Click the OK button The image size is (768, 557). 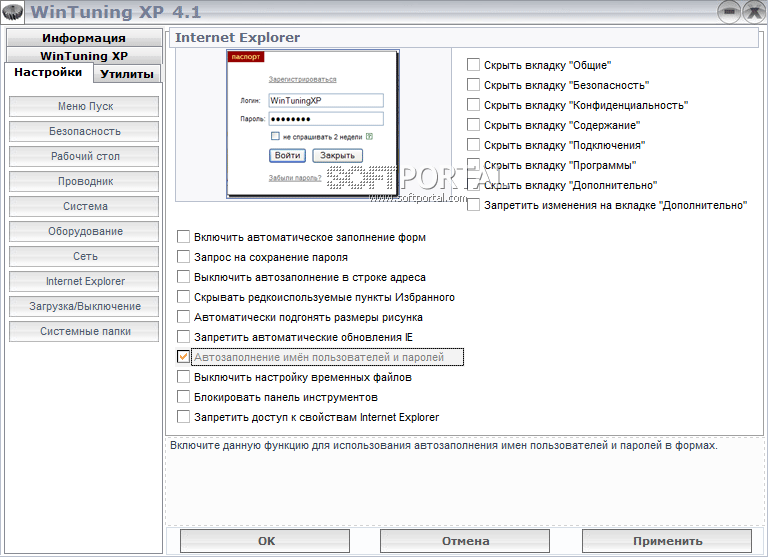coord(265,541)
